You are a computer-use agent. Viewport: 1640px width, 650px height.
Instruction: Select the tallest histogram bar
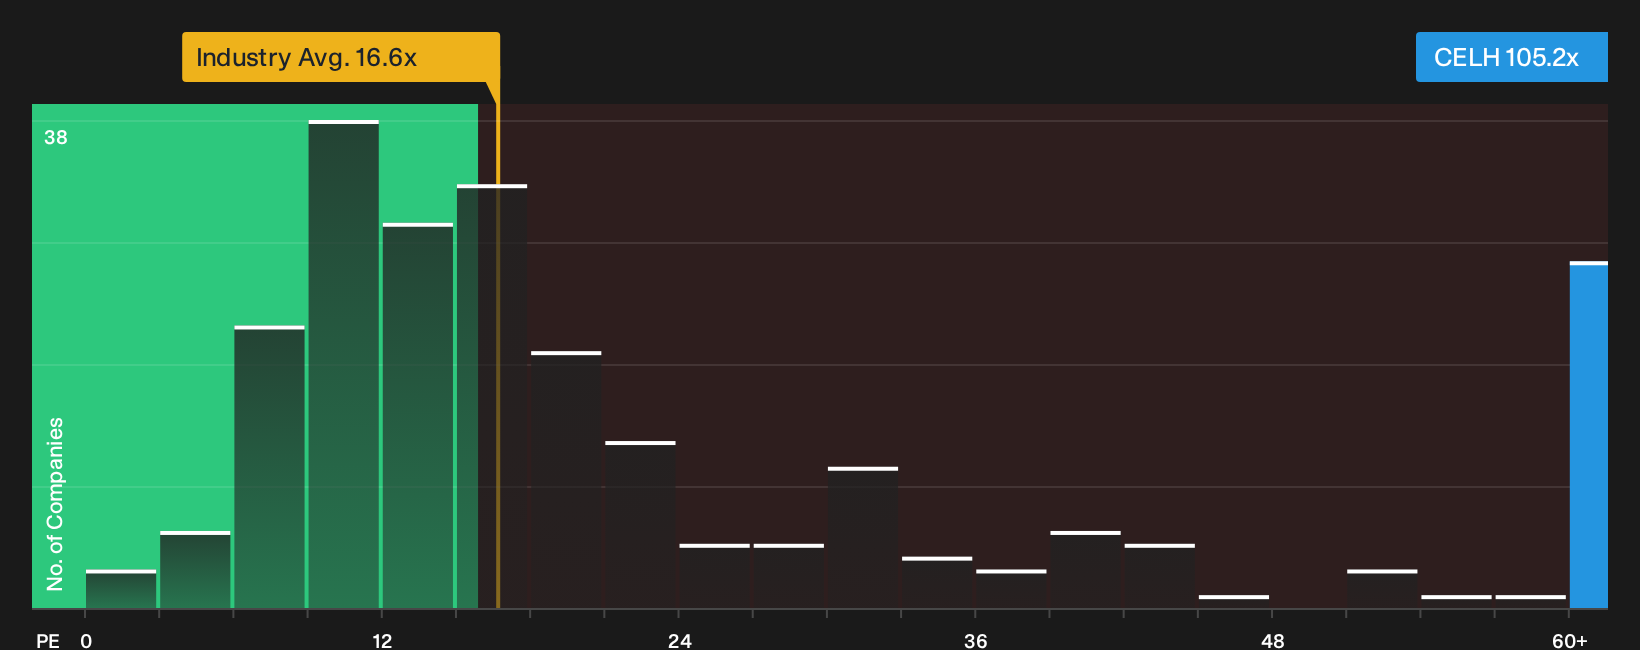(x=344, y=364)
